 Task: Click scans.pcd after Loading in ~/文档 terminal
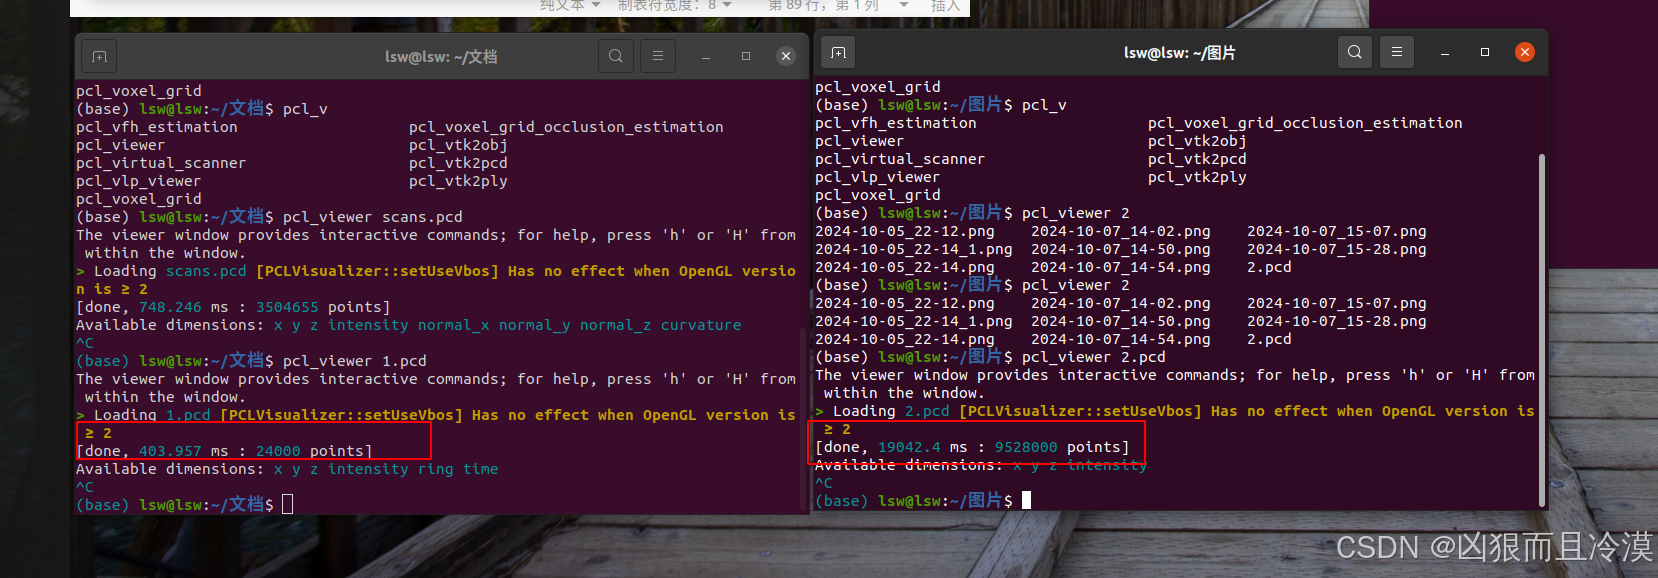206,271
